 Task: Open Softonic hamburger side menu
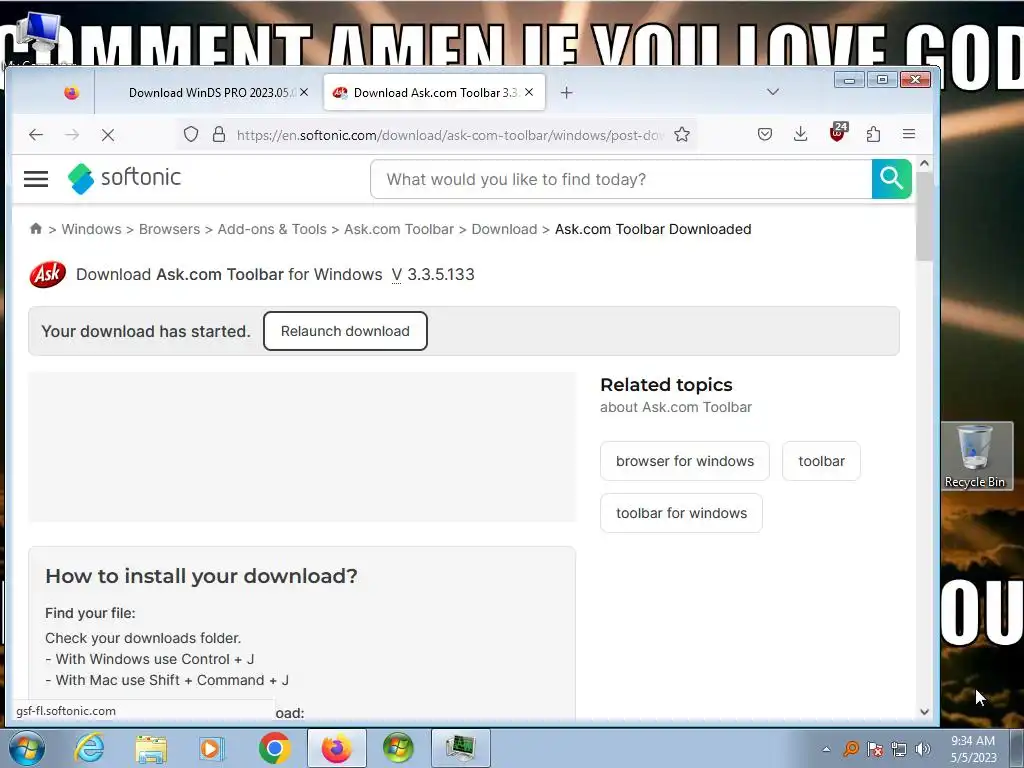[x=36, y=178]
